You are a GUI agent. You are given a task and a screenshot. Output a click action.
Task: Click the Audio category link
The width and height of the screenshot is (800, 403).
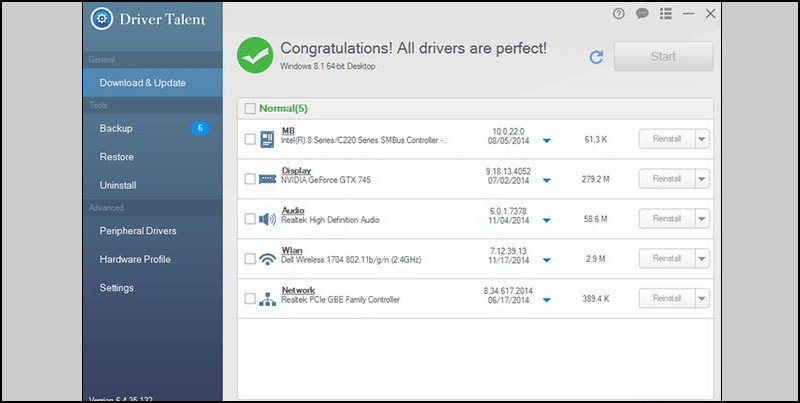pos(293,211)
